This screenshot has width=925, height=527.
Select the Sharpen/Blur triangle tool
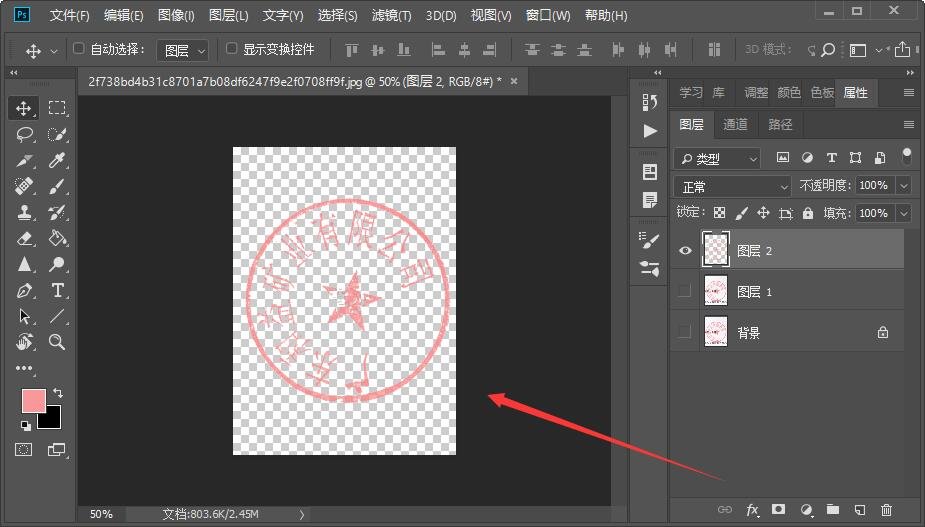(24, 264)
